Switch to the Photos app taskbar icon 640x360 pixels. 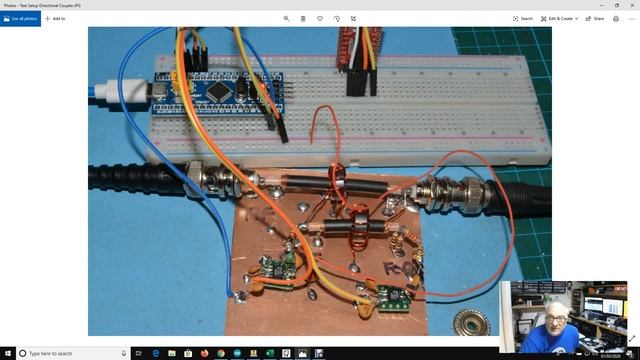[302, 353]
